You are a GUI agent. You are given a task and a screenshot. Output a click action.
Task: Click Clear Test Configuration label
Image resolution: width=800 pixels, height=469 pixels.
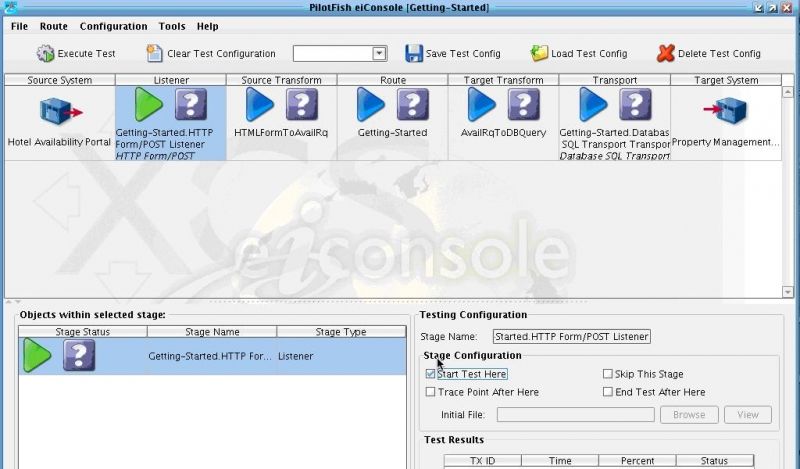[221, 54]
